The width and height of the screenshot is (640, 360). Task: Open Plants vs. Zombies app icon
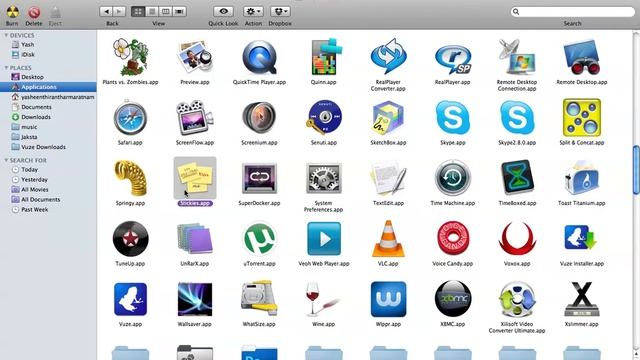[130, 57]
